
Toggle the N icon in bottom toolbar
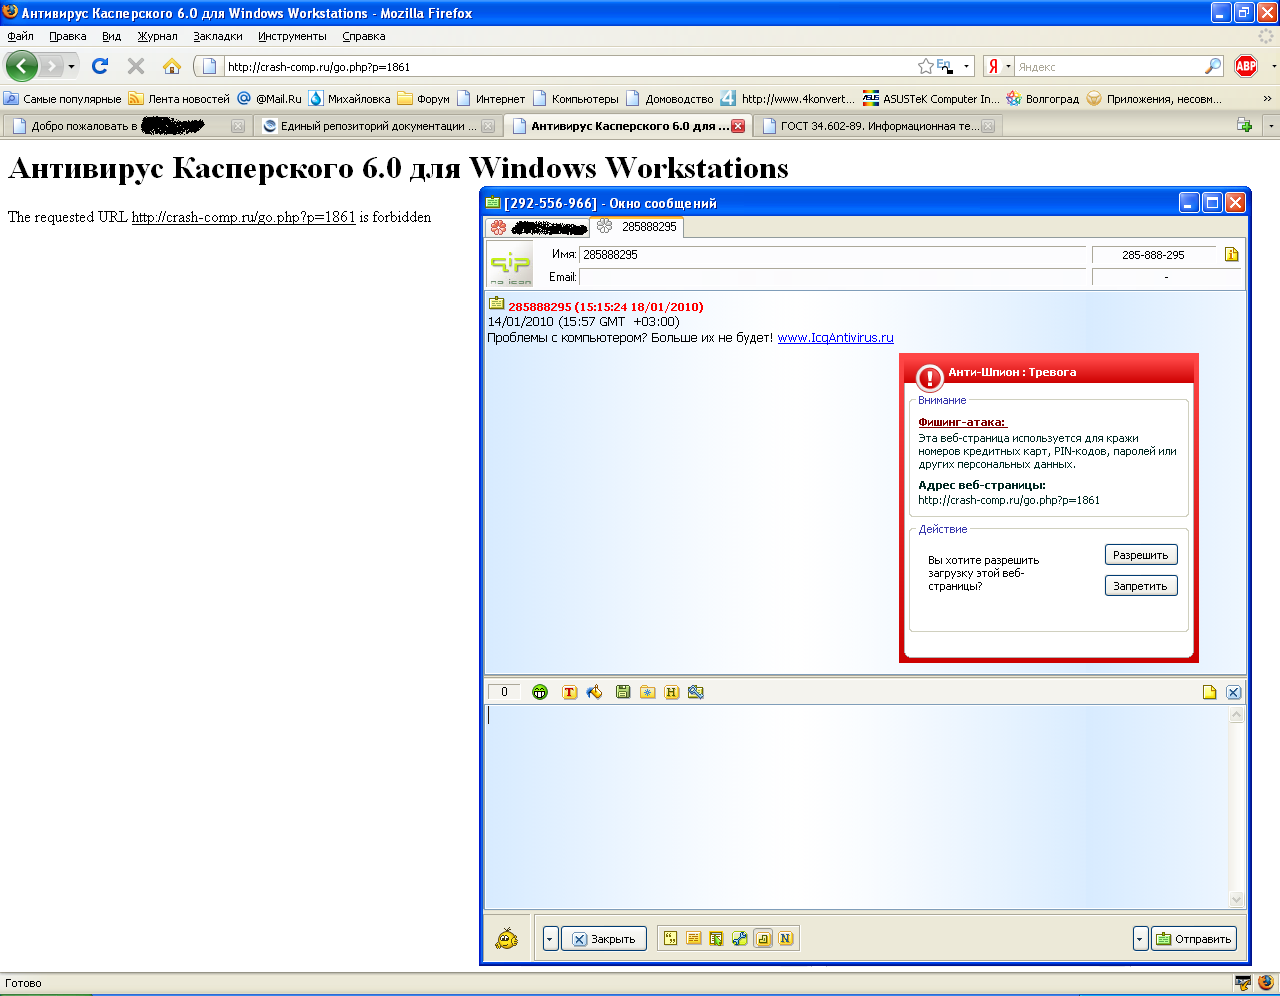(785, 938)
